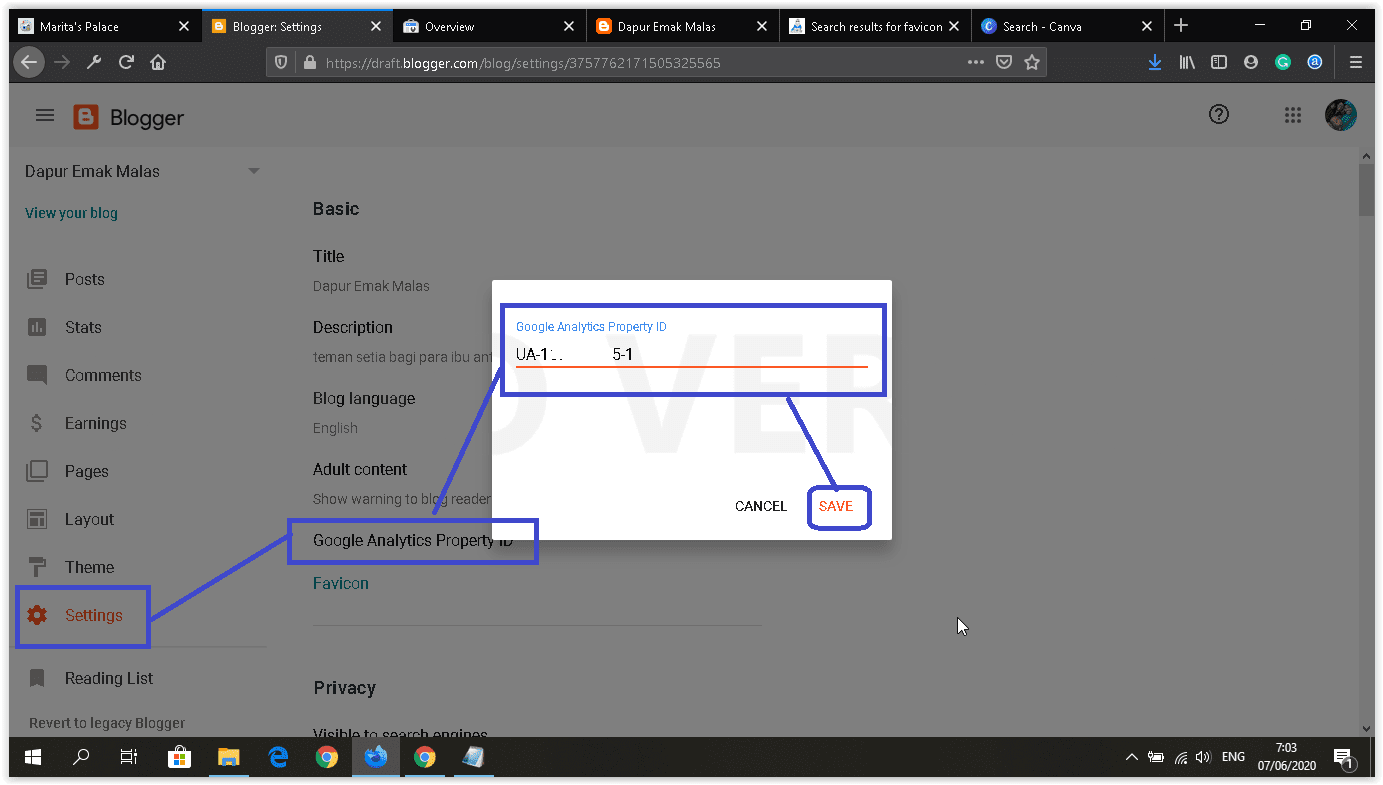Open tracking protection shield icon
Image resolution: width=1383 pixels, height=785 pixels.
pos(281,62)
